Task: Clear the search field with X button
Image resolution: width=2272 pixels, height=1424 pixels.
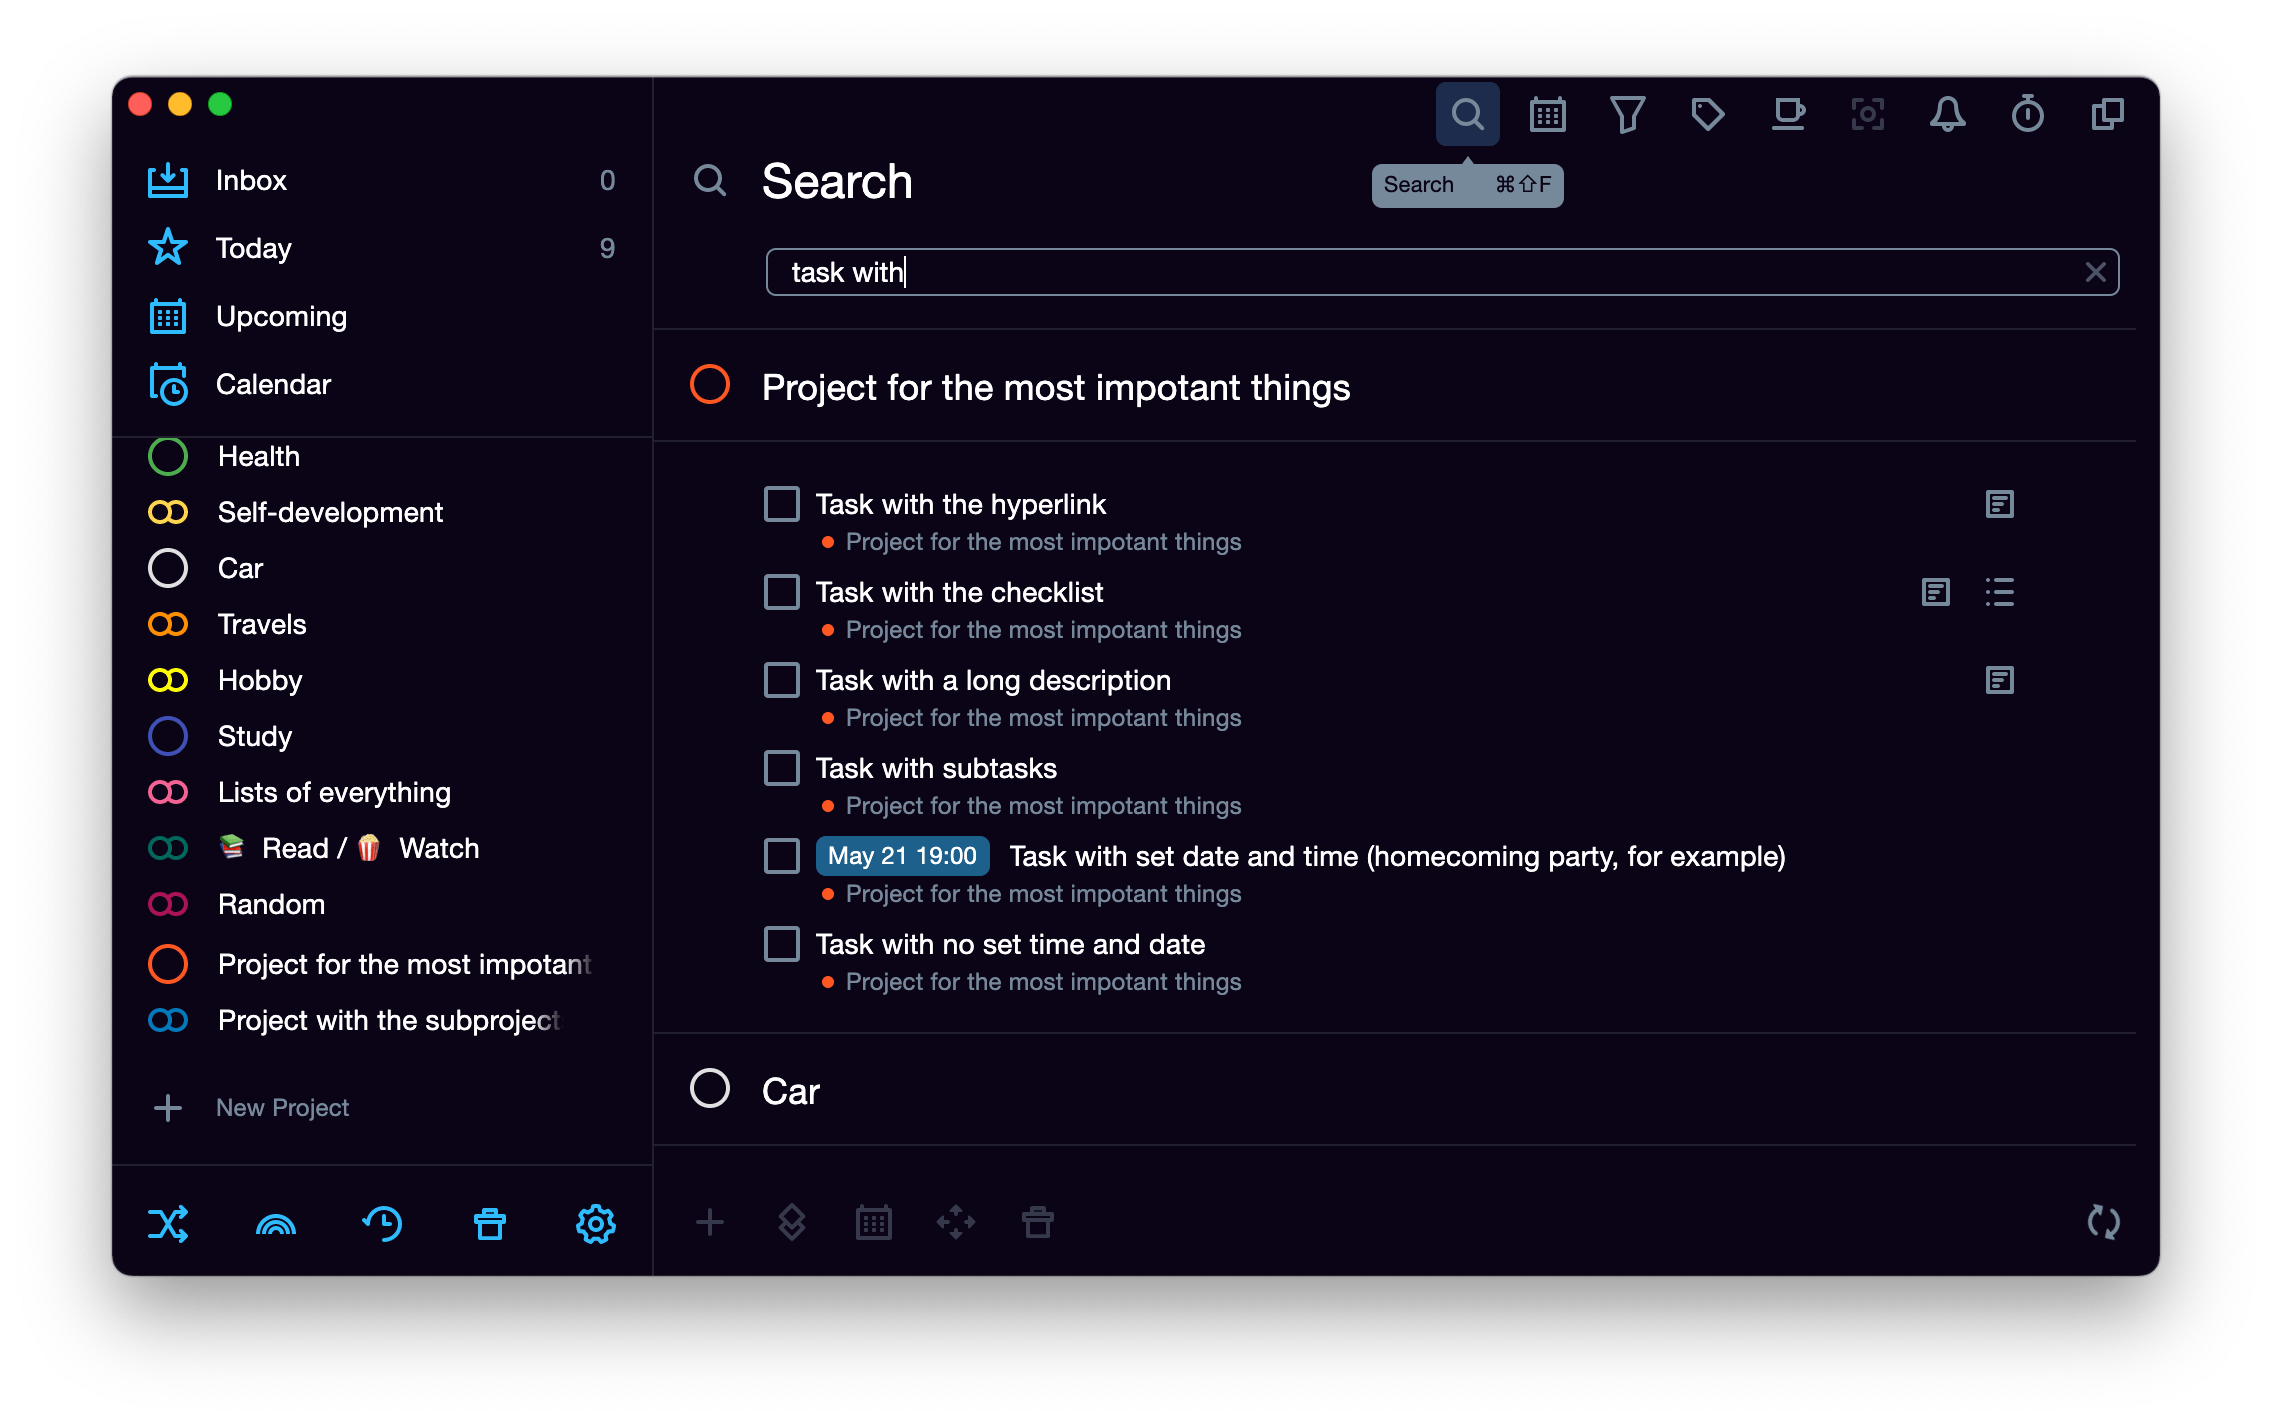Action: [2095, 272]
